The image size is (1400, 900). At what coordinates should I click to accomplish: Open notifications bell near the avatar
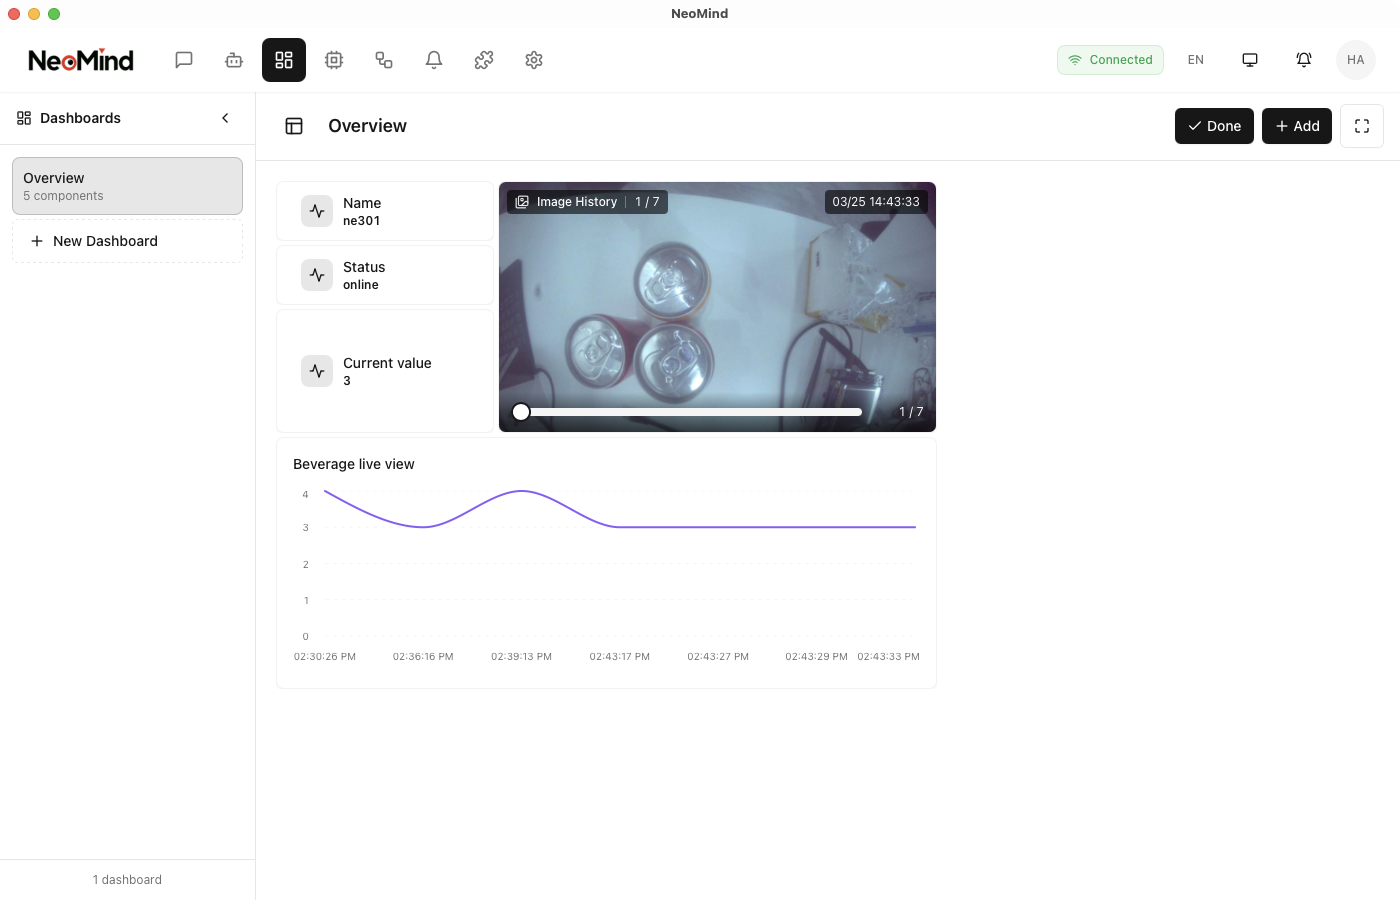1304,60
